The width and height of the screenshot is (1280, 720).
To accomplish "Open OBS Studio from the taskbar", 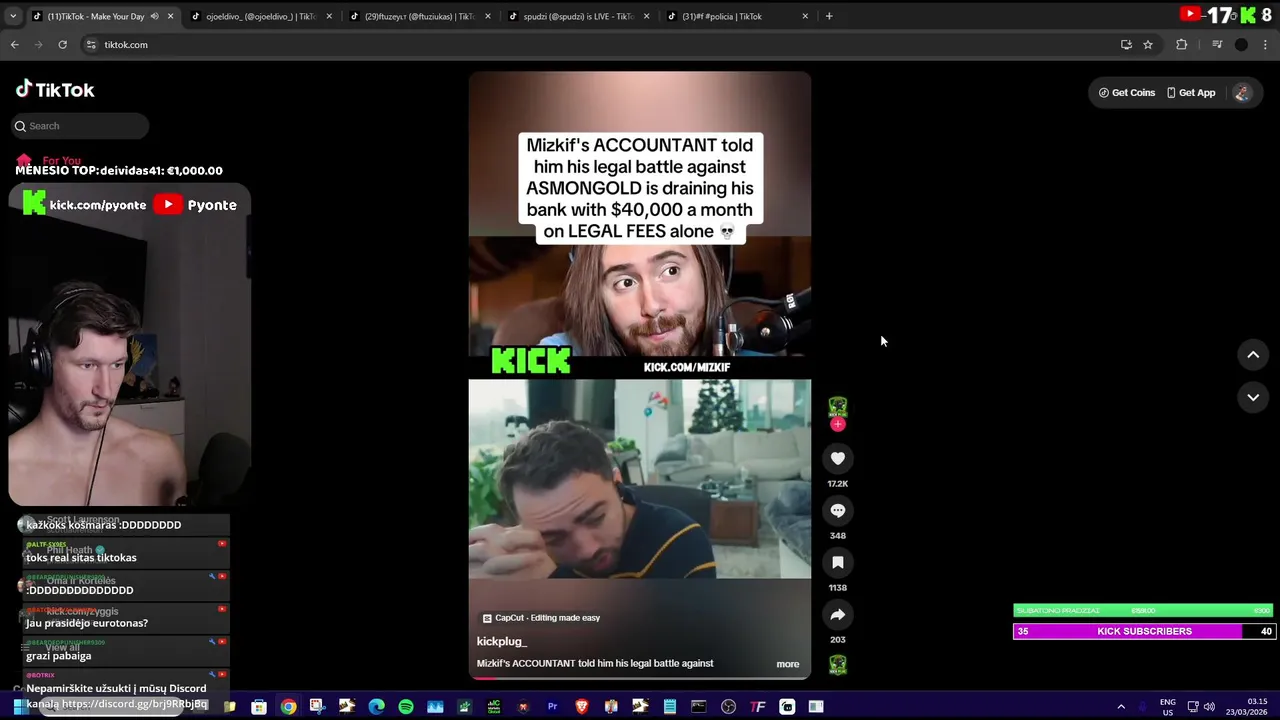I will 728,707.
